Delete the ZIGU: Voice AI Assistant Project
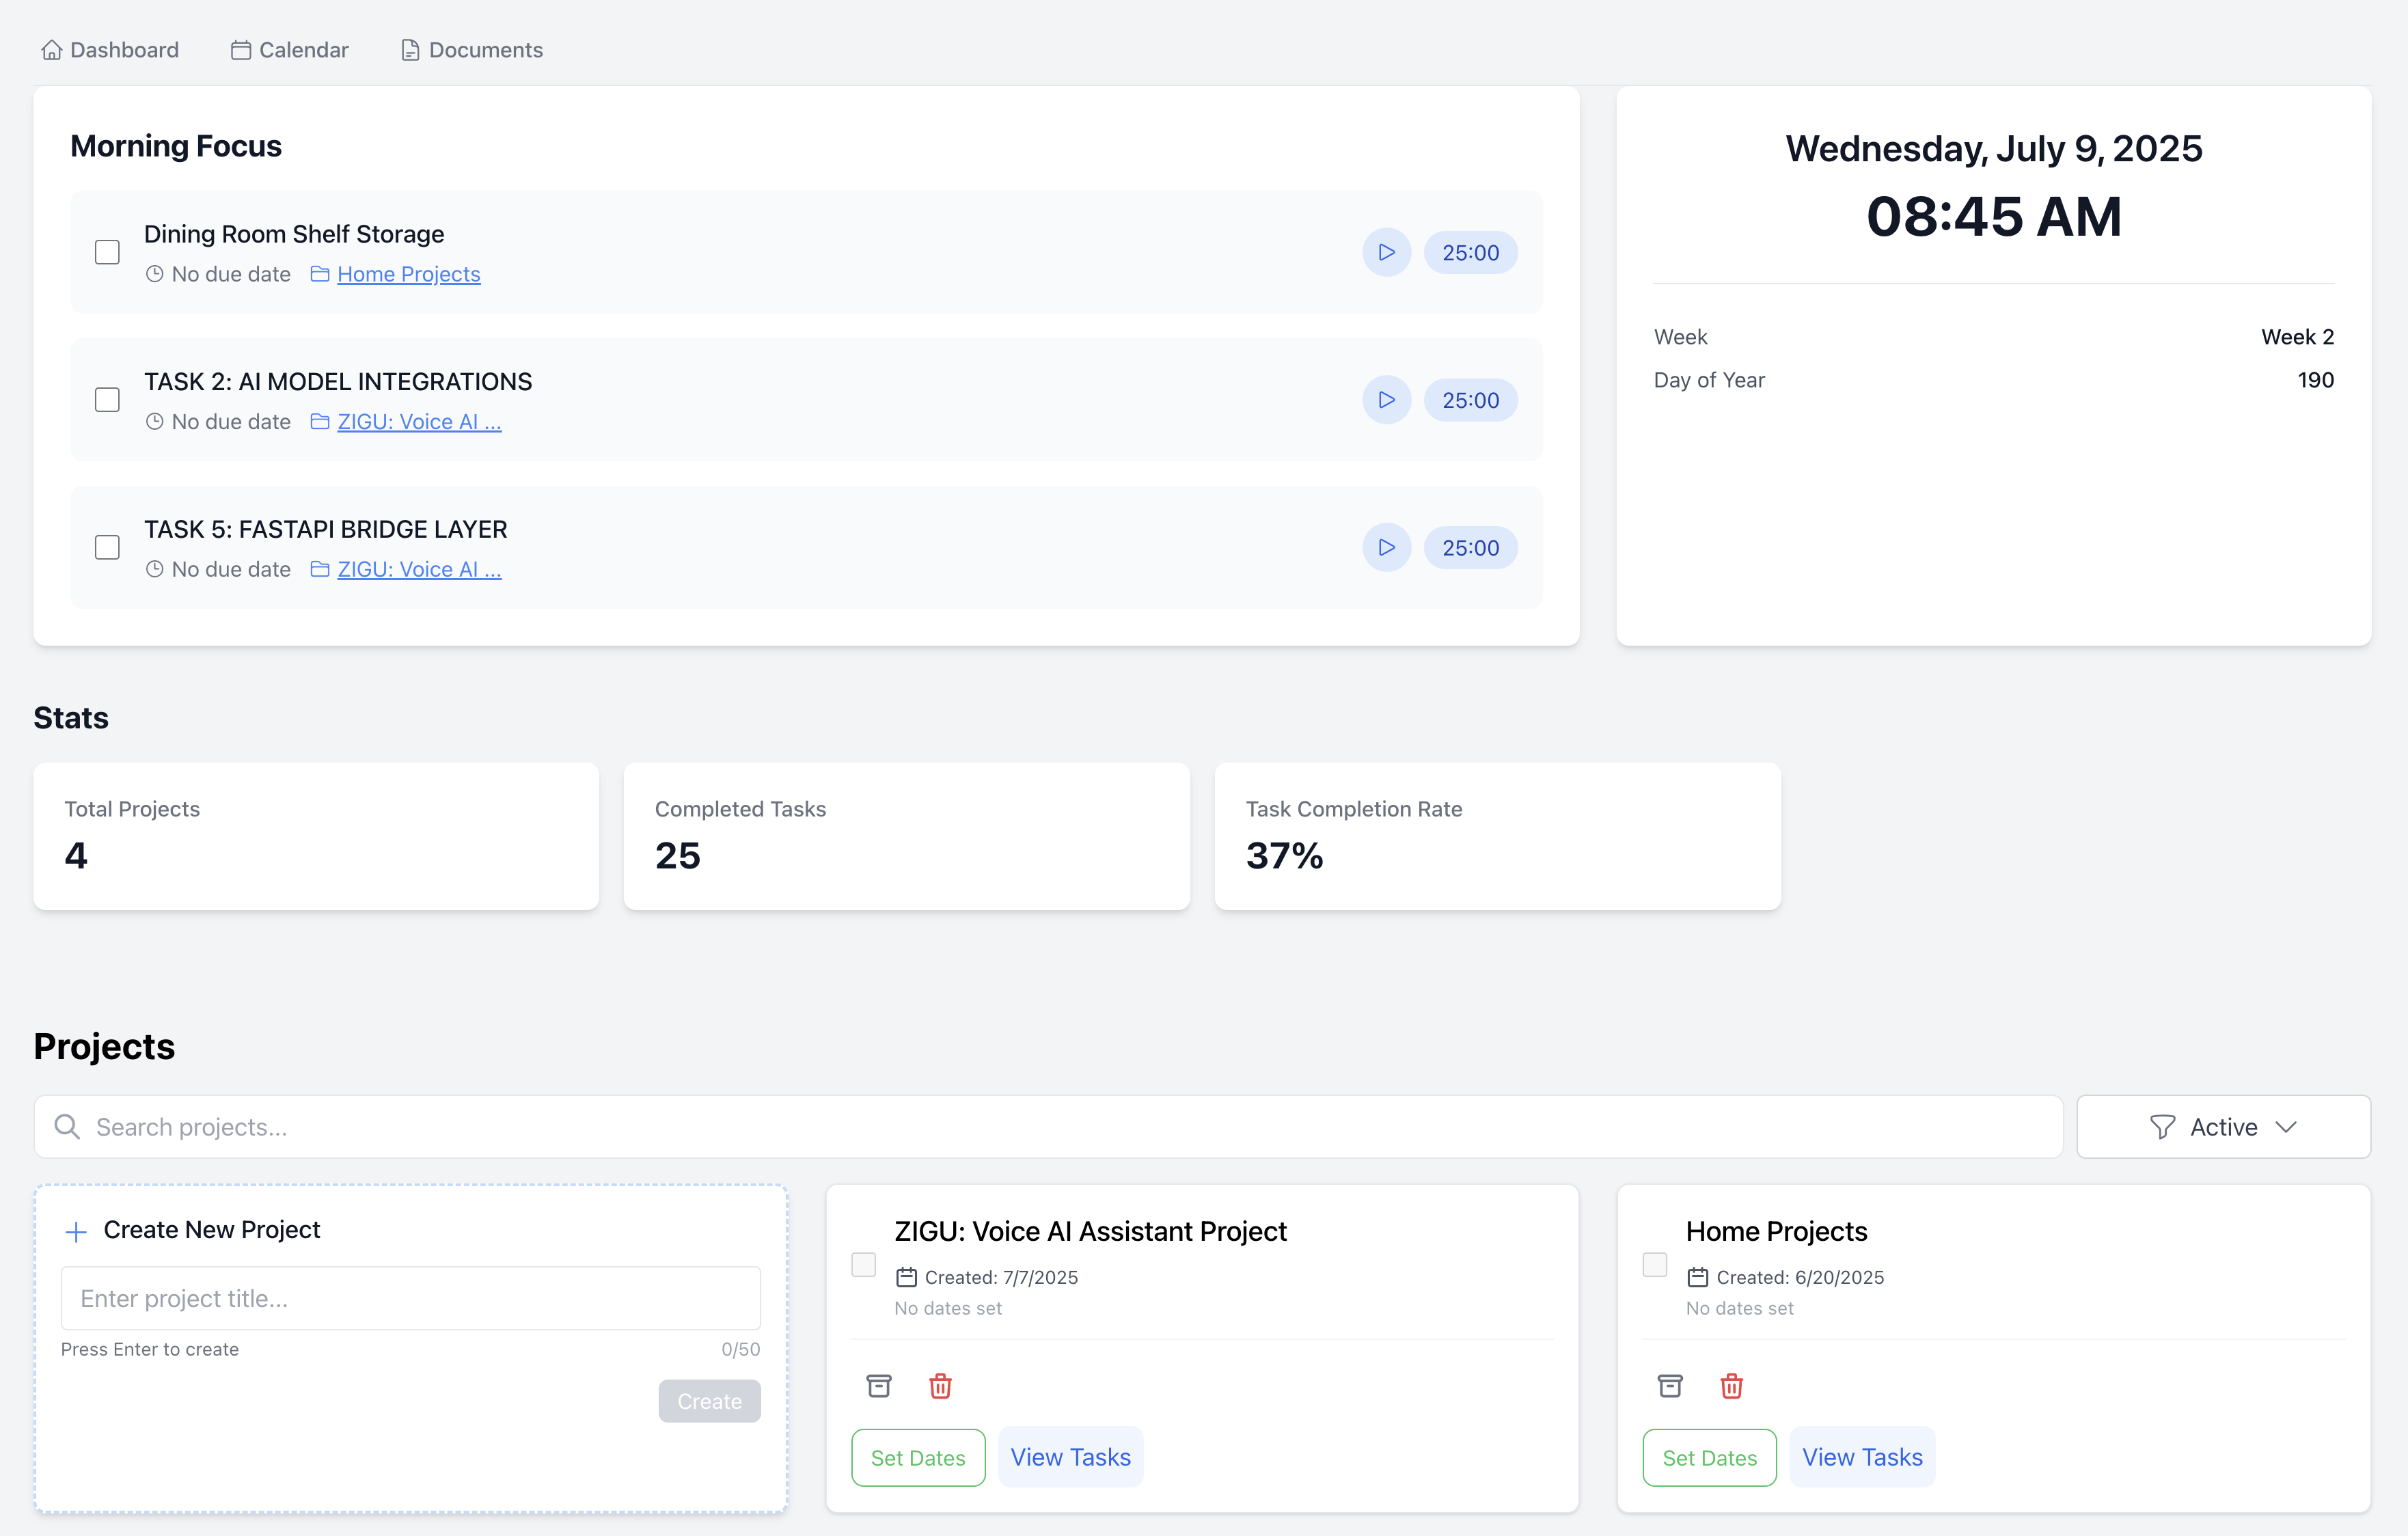The image size is (2408, 1536). pyautogui.click(x=940, y=1386)
